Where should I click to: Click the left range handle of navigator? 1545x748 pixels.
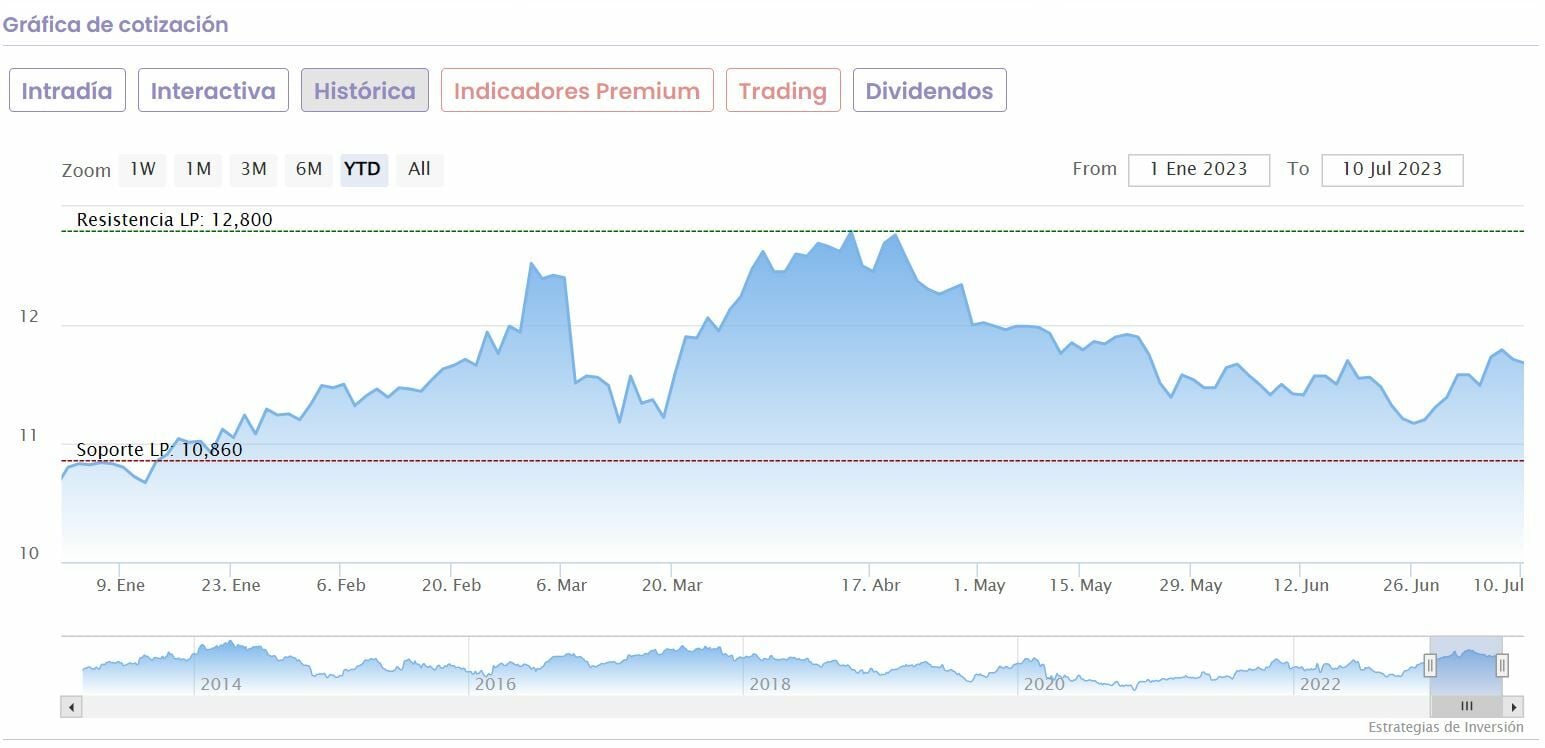[1430, 665]
